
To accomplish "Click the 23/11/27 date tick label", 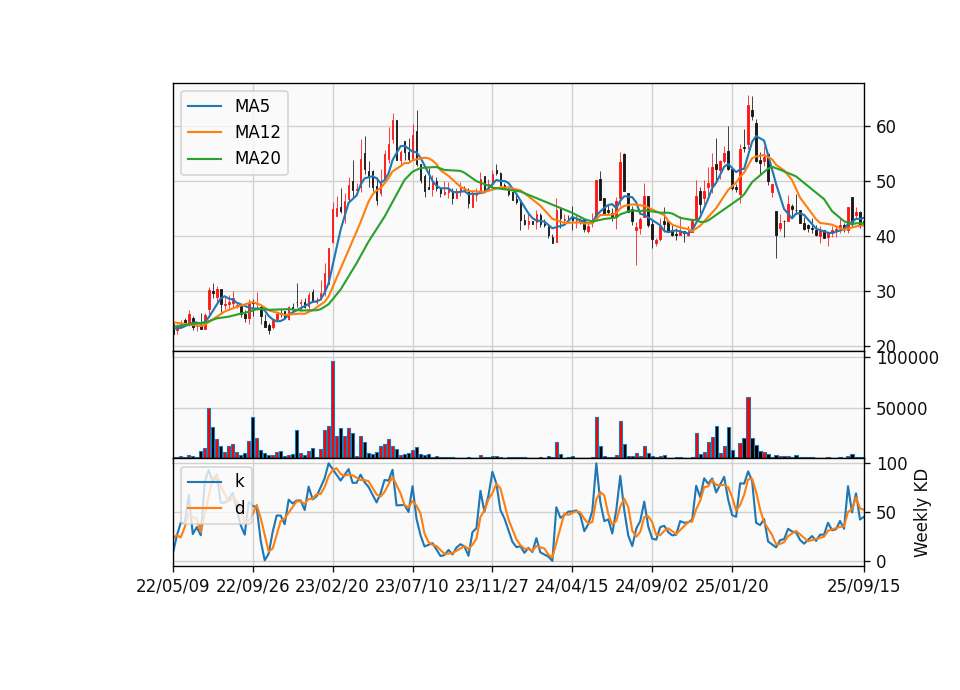I will point(492,586).
